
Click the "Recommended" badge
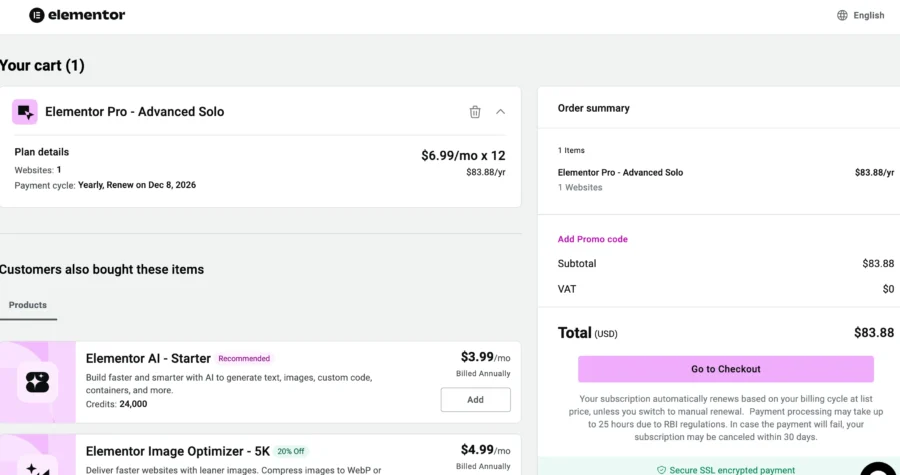tap(244, 359)
